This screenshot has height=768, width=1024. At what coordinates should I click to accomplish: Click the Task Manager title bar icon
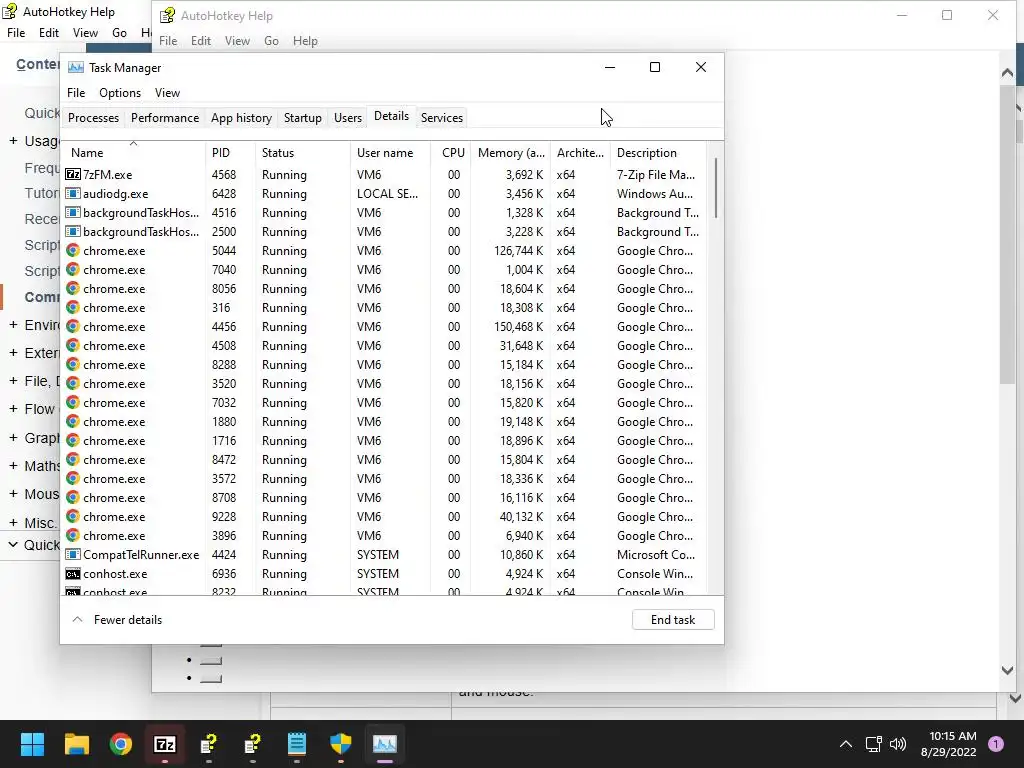[x=76, y=67]
